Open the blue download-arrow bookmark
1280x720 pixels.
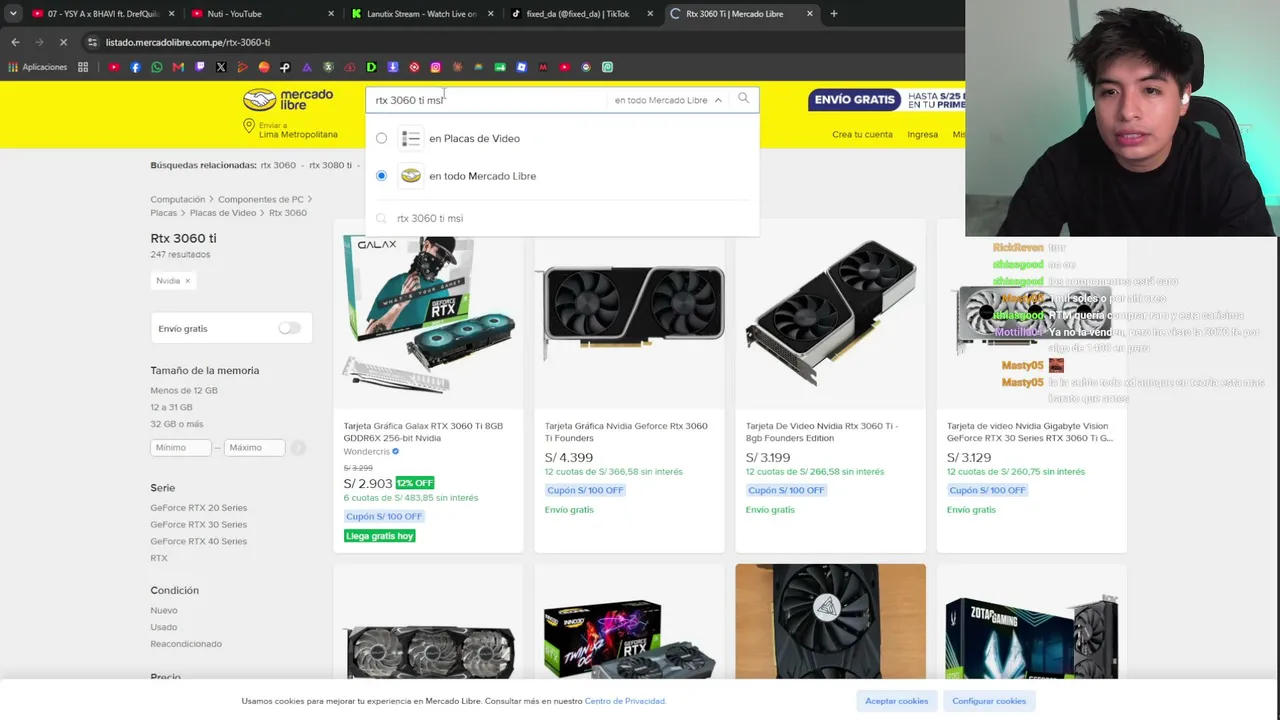tap(393, 67)
